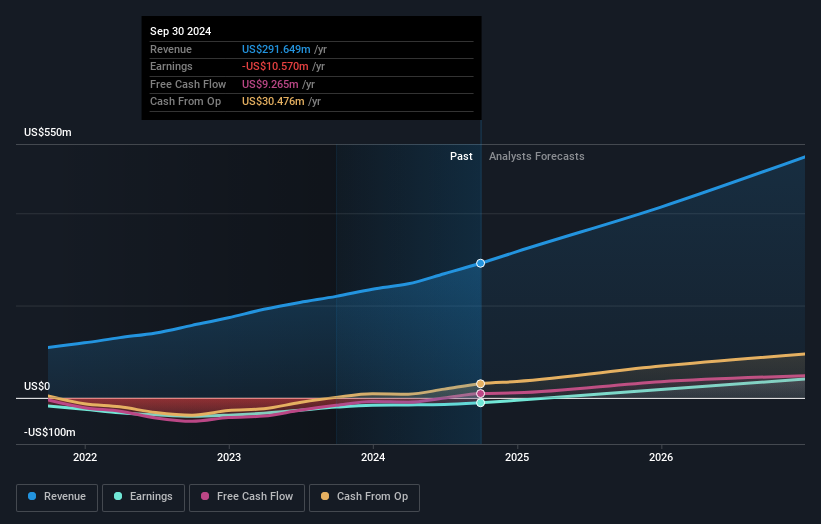Select the 2025 x-axis label
Image resolution: width=821 pixels, height=524 pixels.
pos(517,457)
